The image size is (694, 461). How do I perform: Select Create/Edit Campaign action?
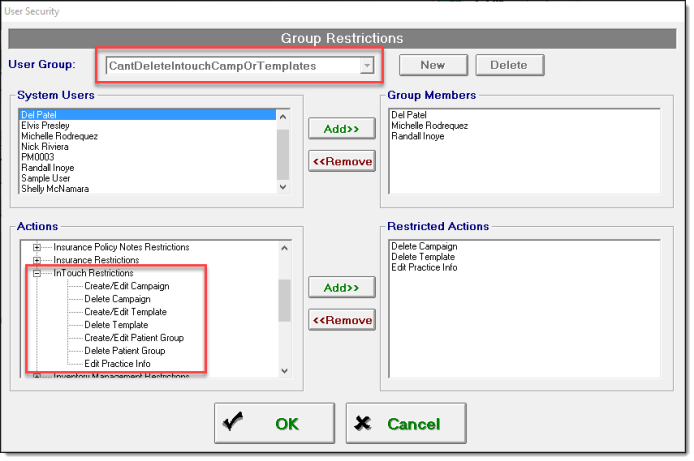(126, 286)
